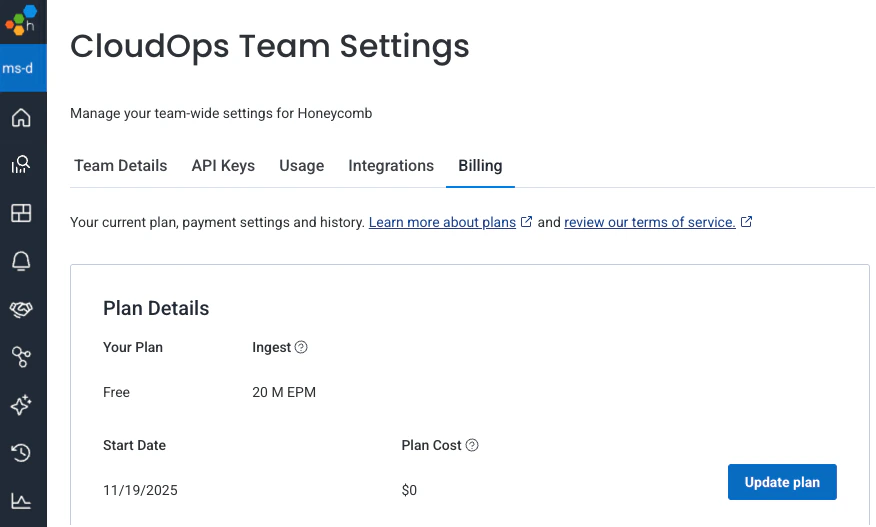Click the Plan Cost help question icon

coord(472,445)
